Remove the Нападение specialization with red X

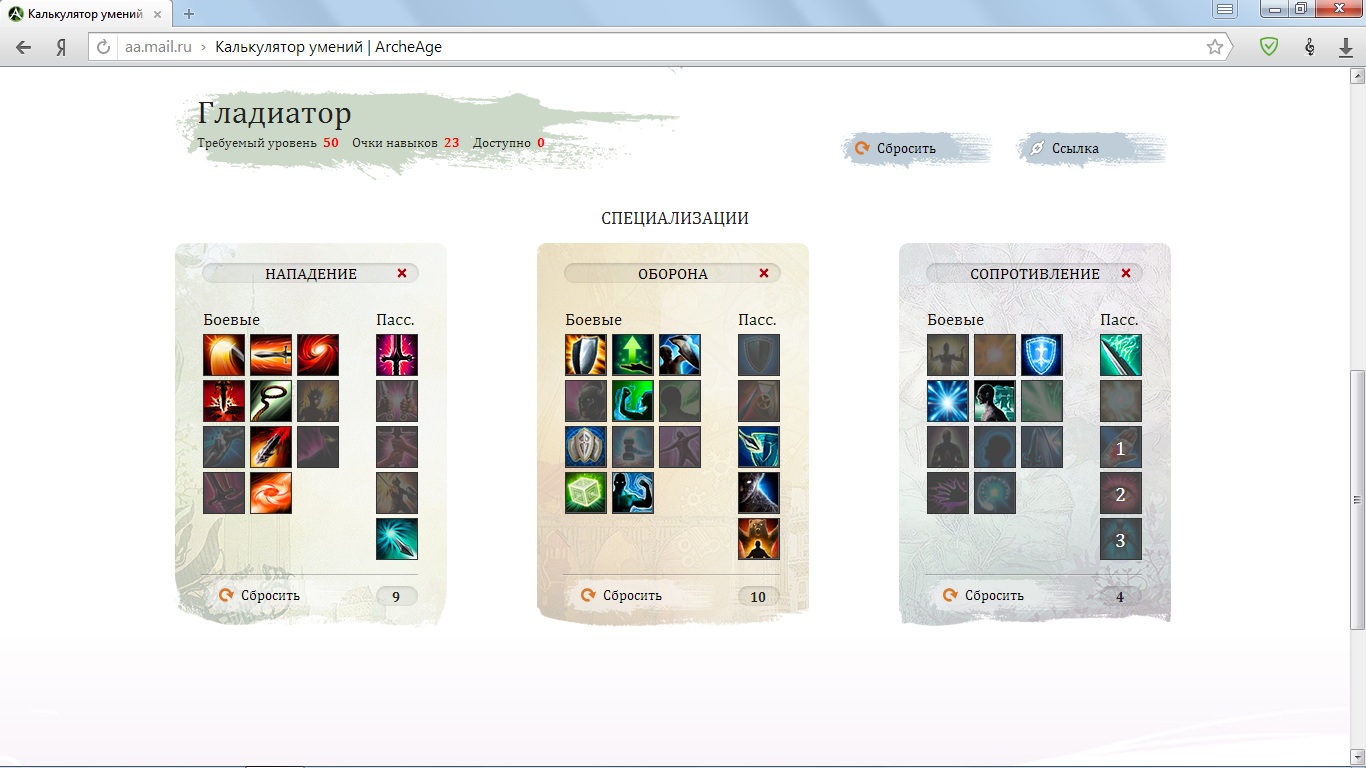[402, 273]
